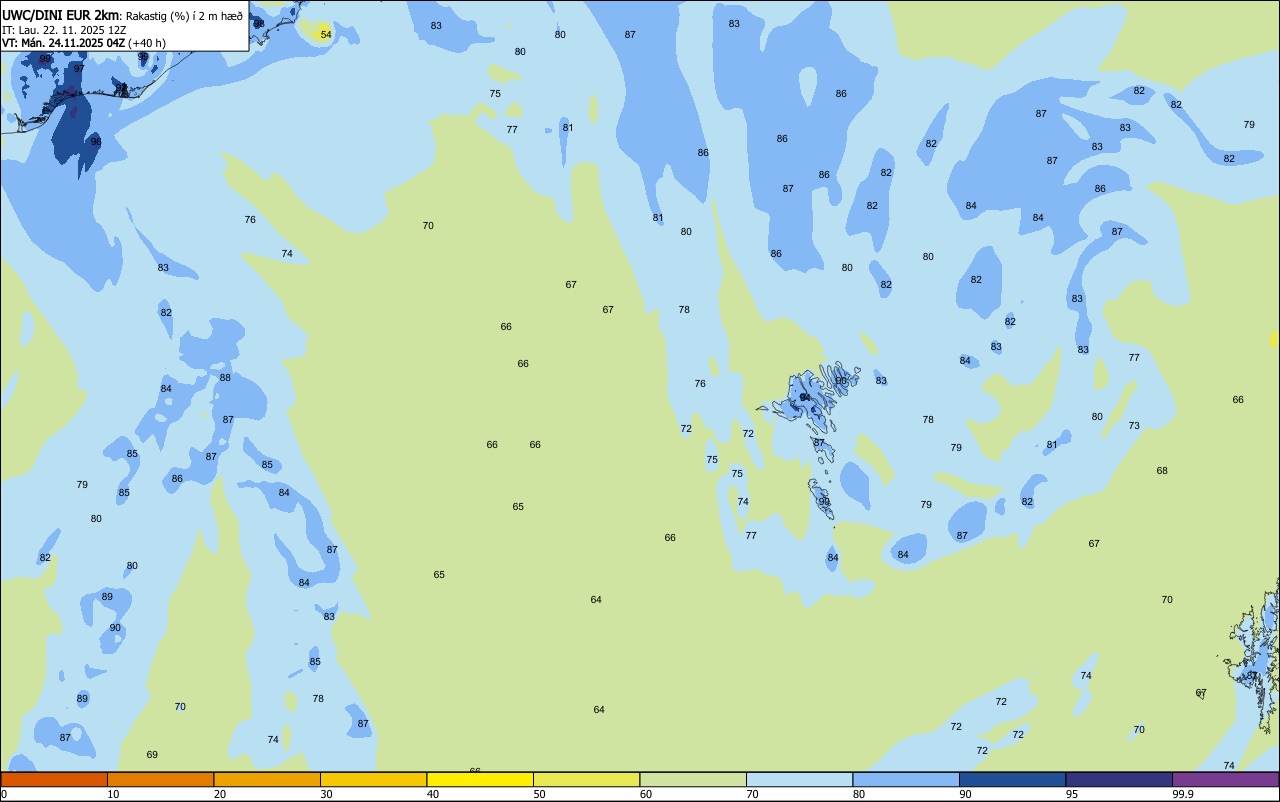Click the medium blue 80–90 legend swatch
Screen dimensions: 1280x802
click(x=906, y=779)
